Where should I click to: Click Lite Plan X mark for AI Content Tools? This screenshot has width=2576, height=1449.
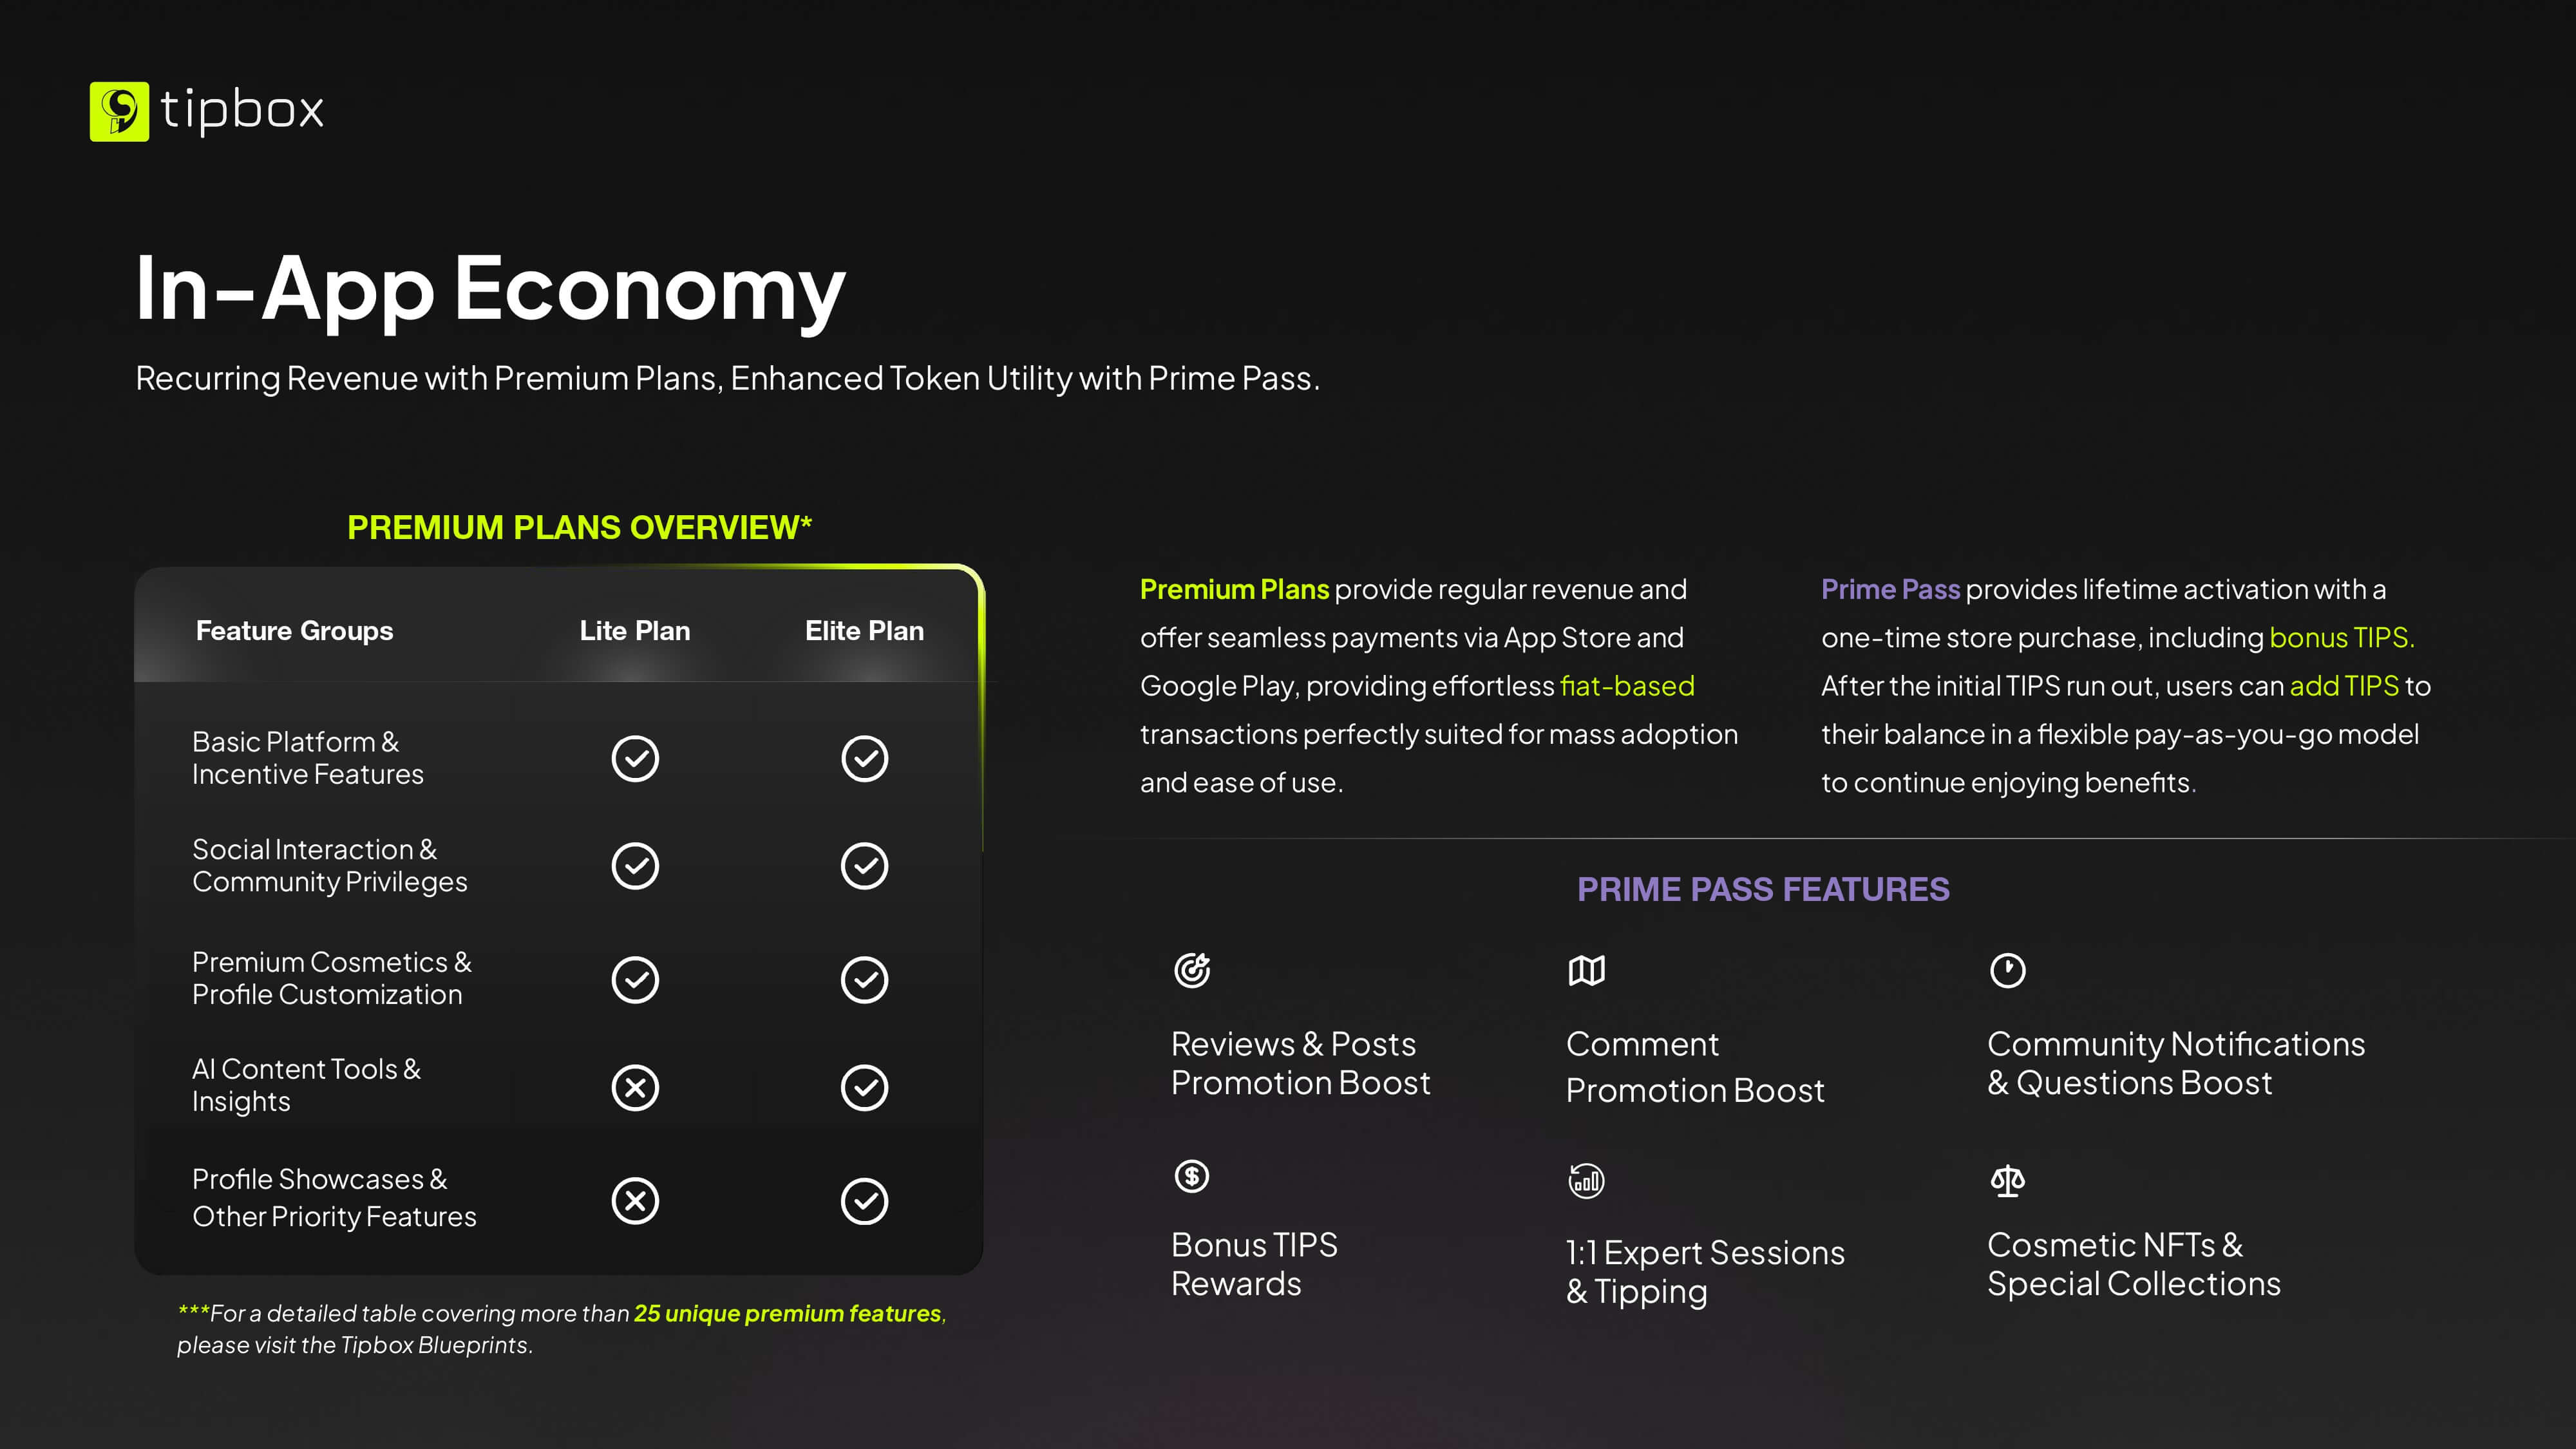pos(635,1087)
